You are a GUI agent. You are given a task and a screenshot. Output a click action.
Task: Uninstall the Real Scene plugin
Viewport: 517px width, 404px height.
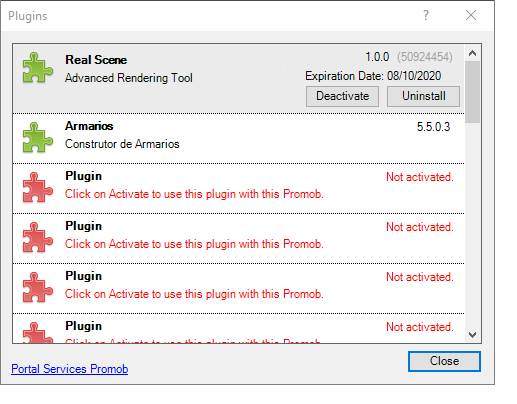click(x=423, y=96)
